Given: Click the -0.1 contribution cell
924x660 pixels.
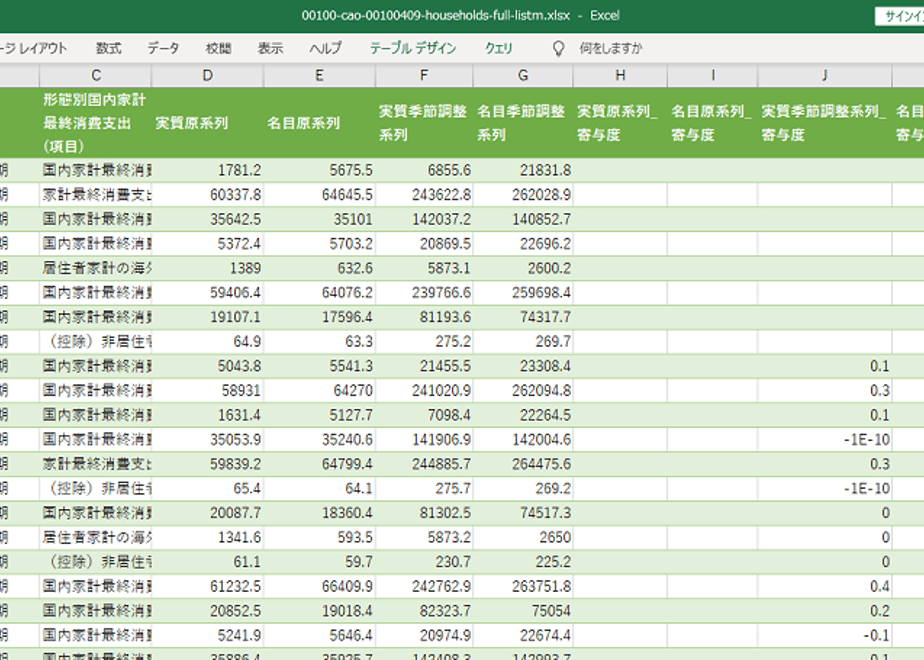Looking at the screenshot, I should pyautogui.click(x=824, y=635).
